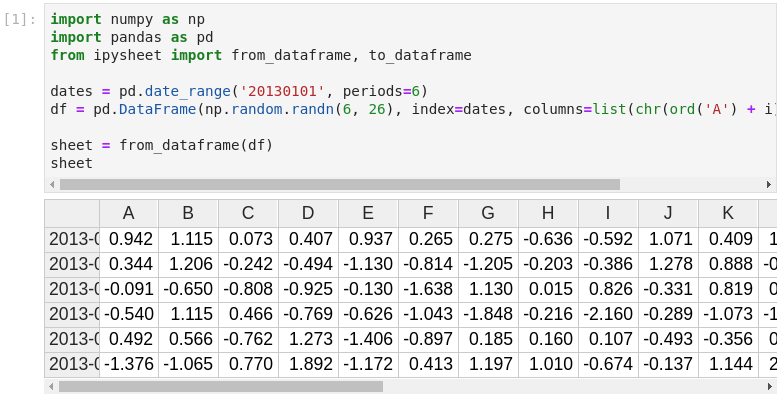
Task: Select cell with value -1.205
Action: [488, 264]
